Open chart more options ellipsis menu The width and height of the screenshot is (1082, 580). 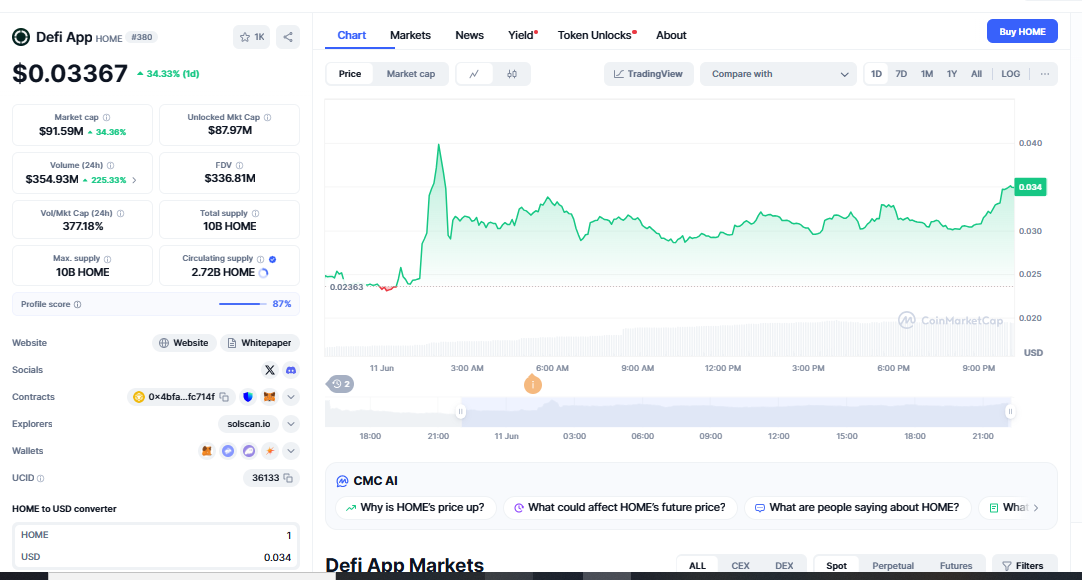pos(1045,74)
